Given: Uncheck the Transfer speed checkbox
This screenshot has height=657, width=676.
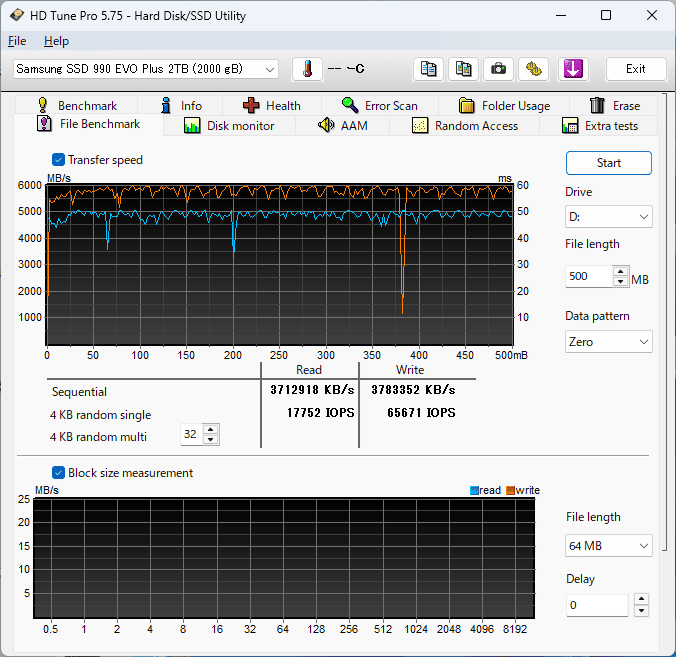Looking at the screenshot, I should click(59, 160).
